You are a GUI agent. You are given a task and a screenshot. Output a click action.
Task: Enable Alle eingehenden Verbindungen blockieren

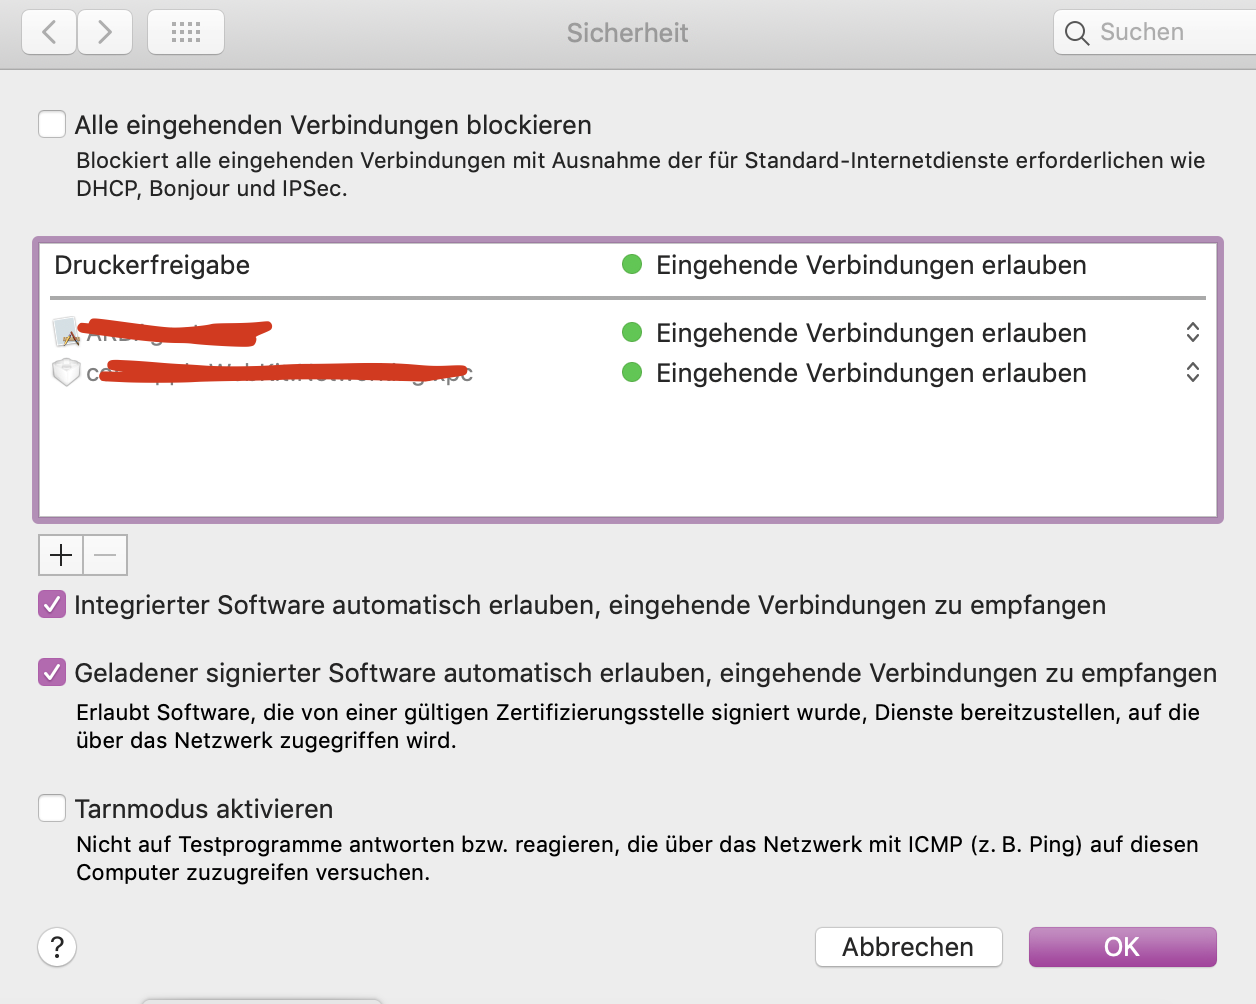52,125
